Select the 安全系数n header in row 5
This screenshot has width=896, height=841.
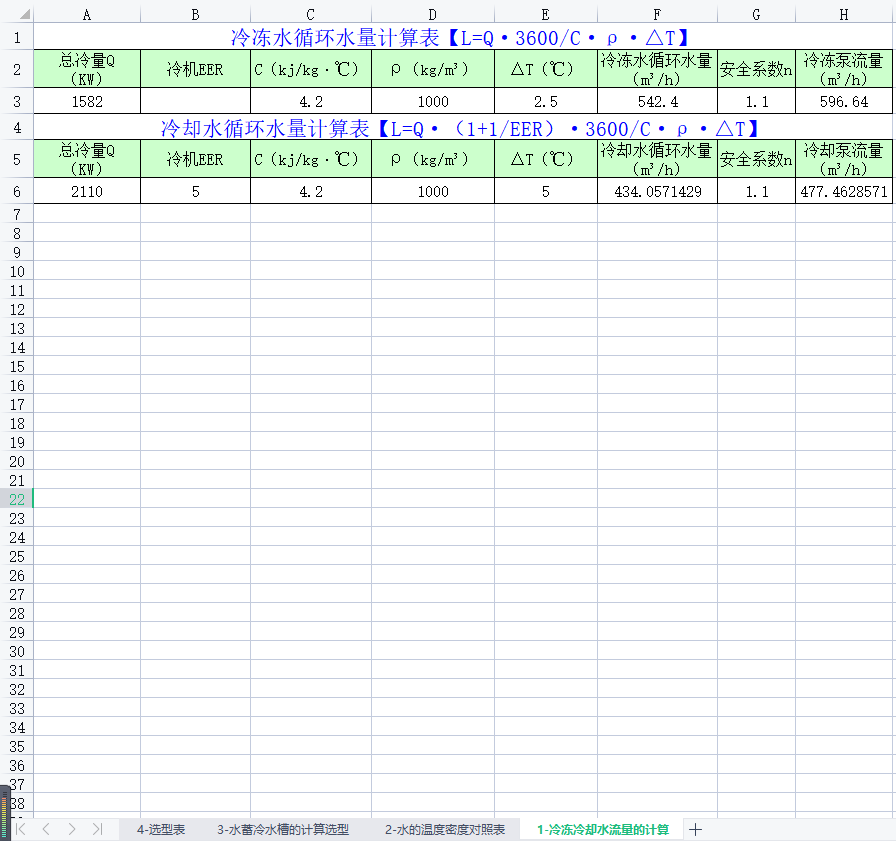tap(756, 159)
